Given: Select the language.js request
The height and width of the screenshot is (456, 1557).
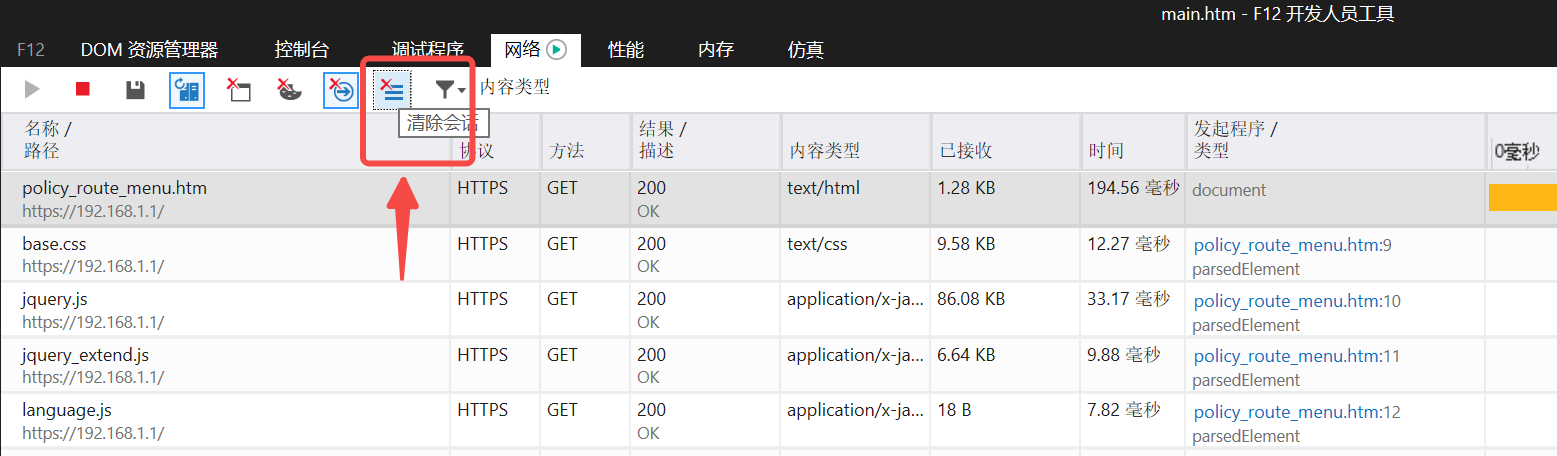Looking at the screenshot, I should click(778, 421).
